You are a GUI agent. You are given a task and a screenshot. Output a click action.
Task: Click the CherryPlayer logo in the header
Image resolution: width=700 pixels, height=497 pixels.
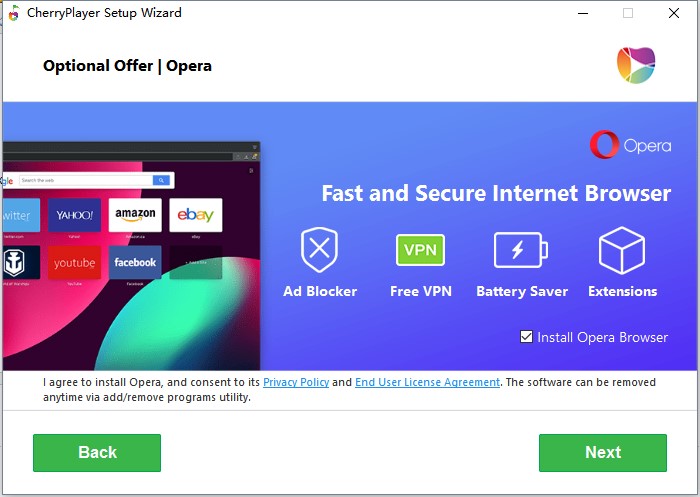click(x=636, y=65)
